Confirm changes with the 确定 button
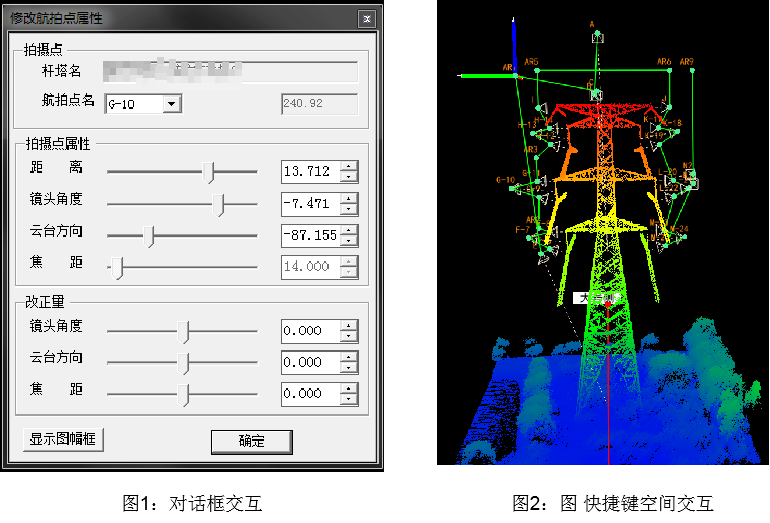This screenshot has height=523, width=770. tap(252, 441)
